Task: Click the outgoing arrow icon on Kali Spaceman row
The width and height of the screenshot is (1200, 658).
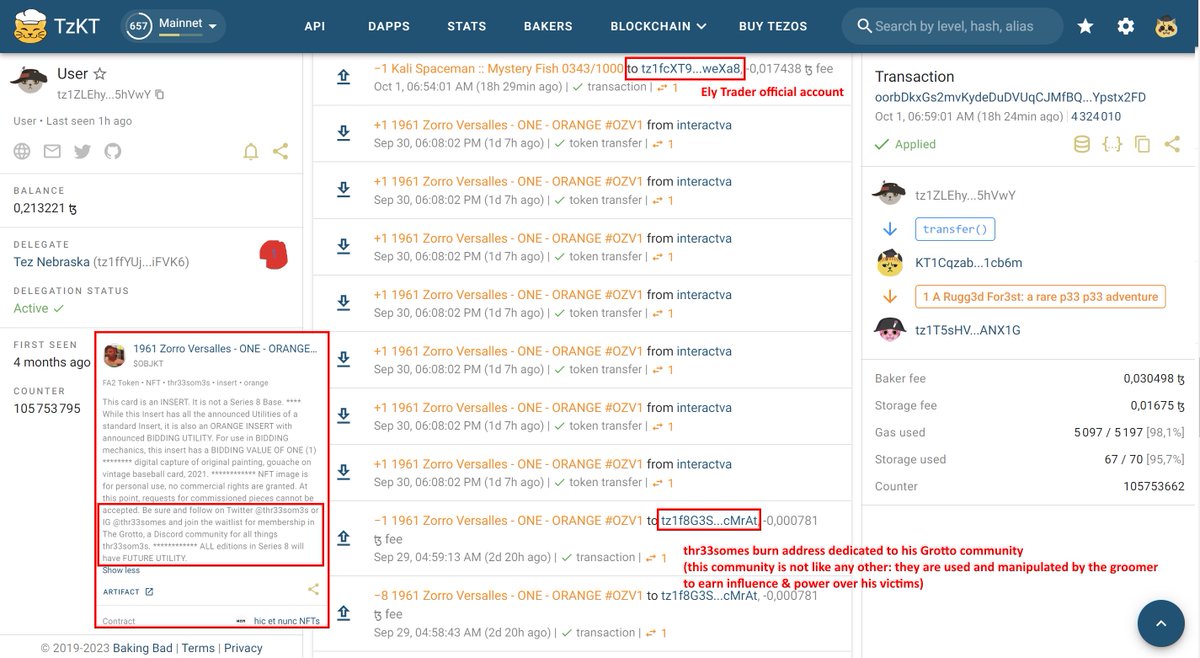Action: [343, 76]
